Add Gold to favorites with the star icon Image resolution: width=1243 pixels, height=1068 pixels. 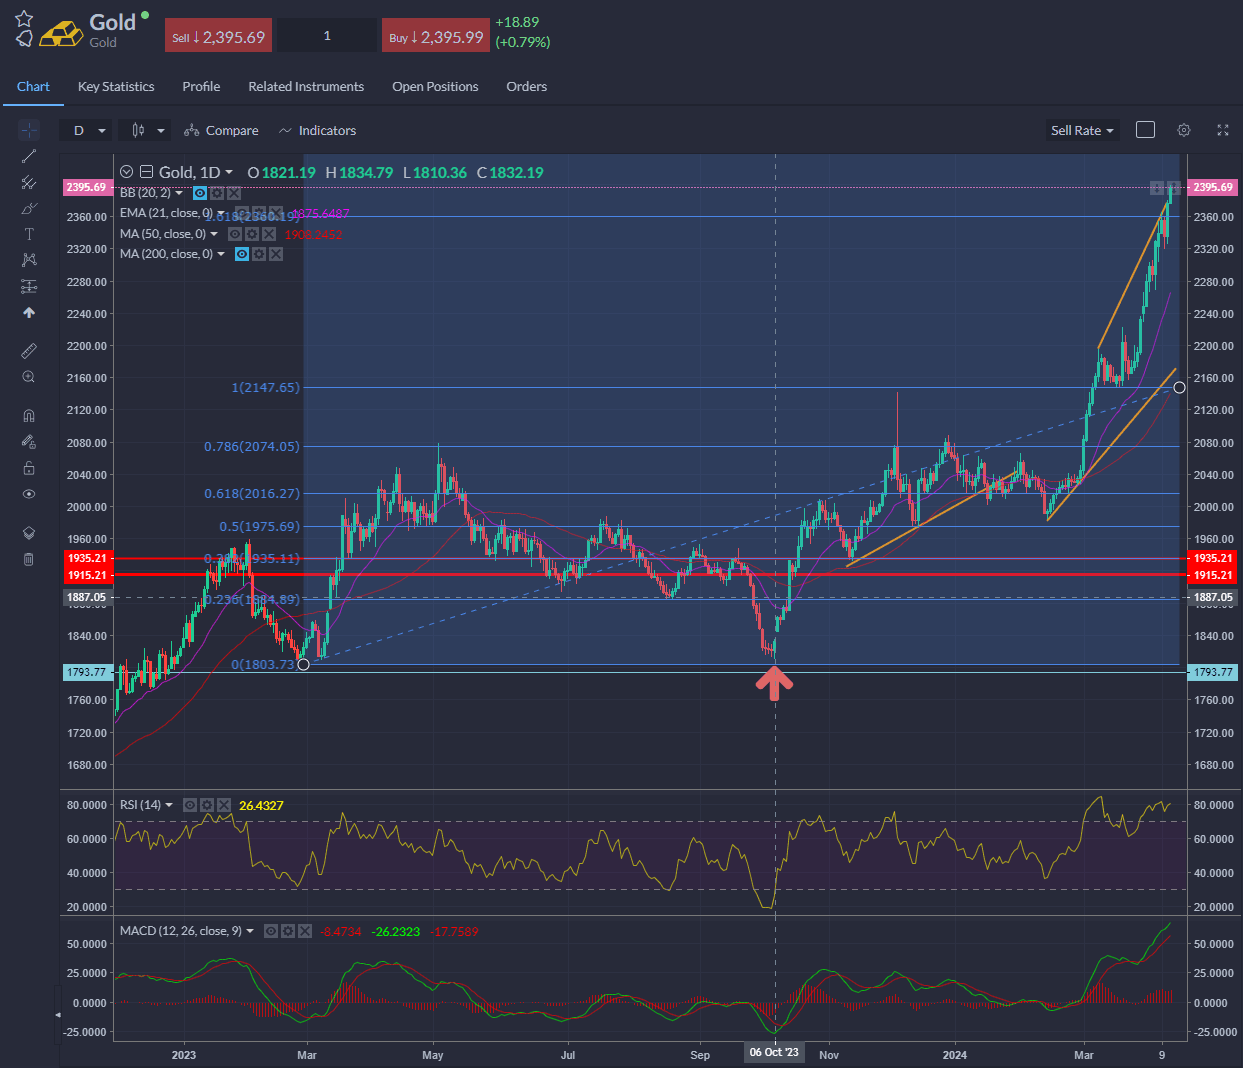pyautogui.click(x=24, y=18)
